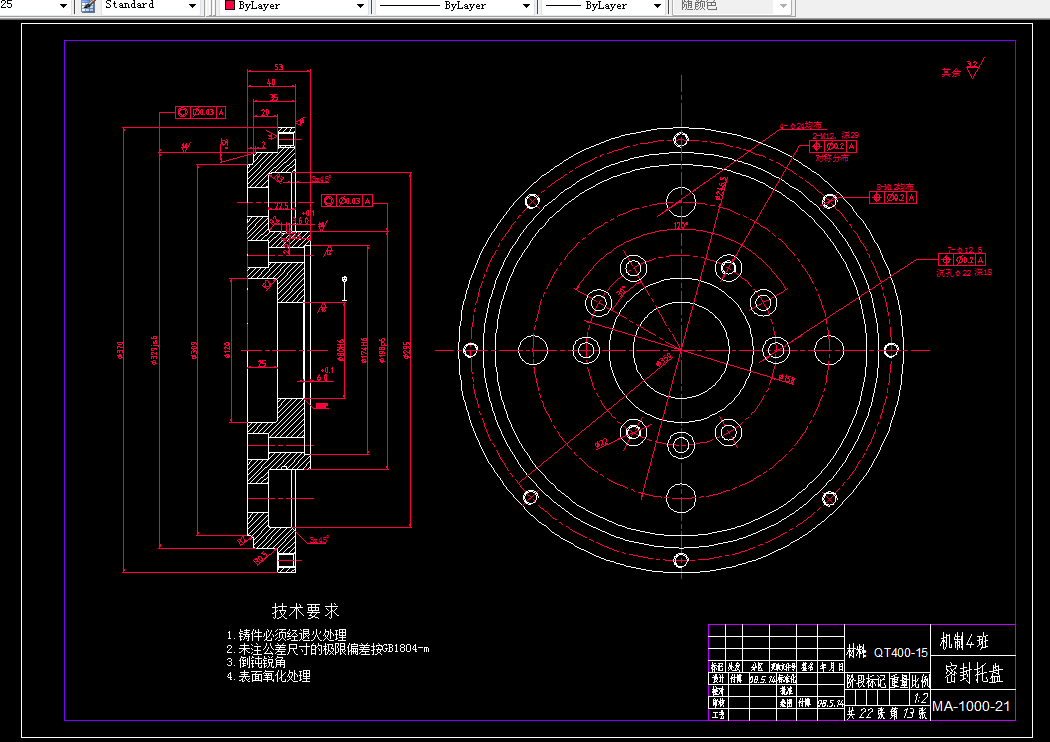
Task: Select the φ295 diameter dimension
Action: click(406, 350)
